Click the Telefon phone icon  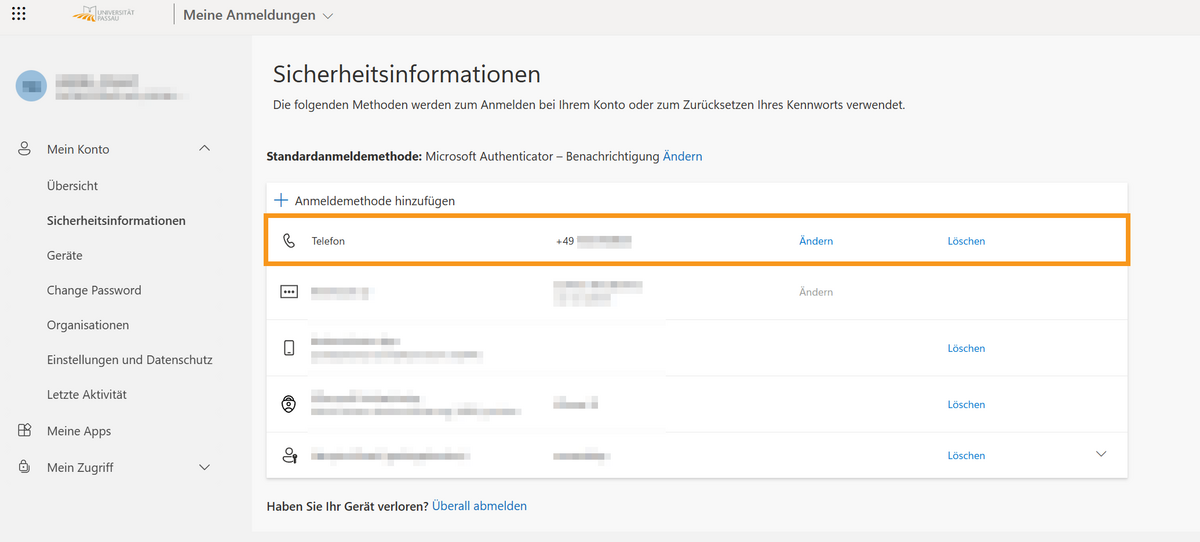[289, 241]
